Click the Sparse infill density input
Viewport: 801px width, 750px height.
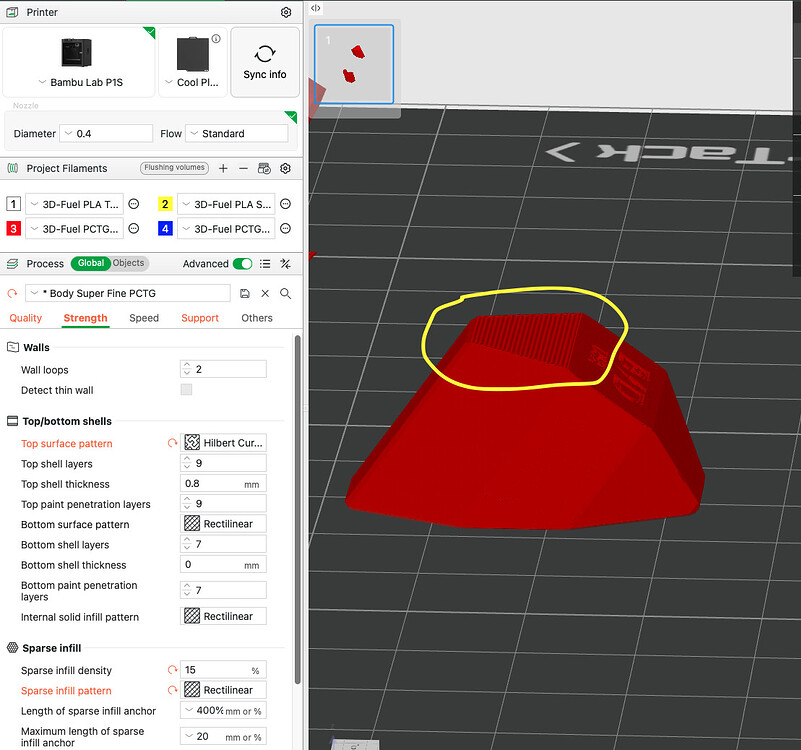point(223,670)
